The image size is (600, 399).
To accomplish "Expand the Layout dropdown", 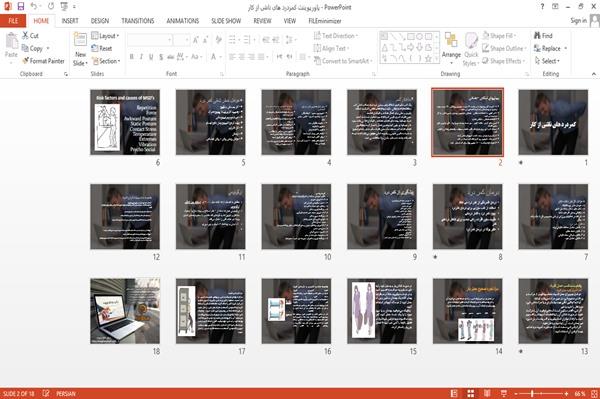I will (105, 36).
